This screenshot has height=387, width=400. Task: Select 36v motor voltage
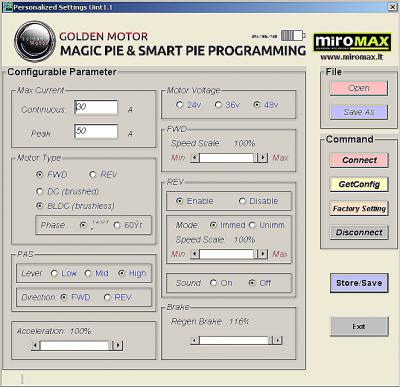tap(218, 105)
